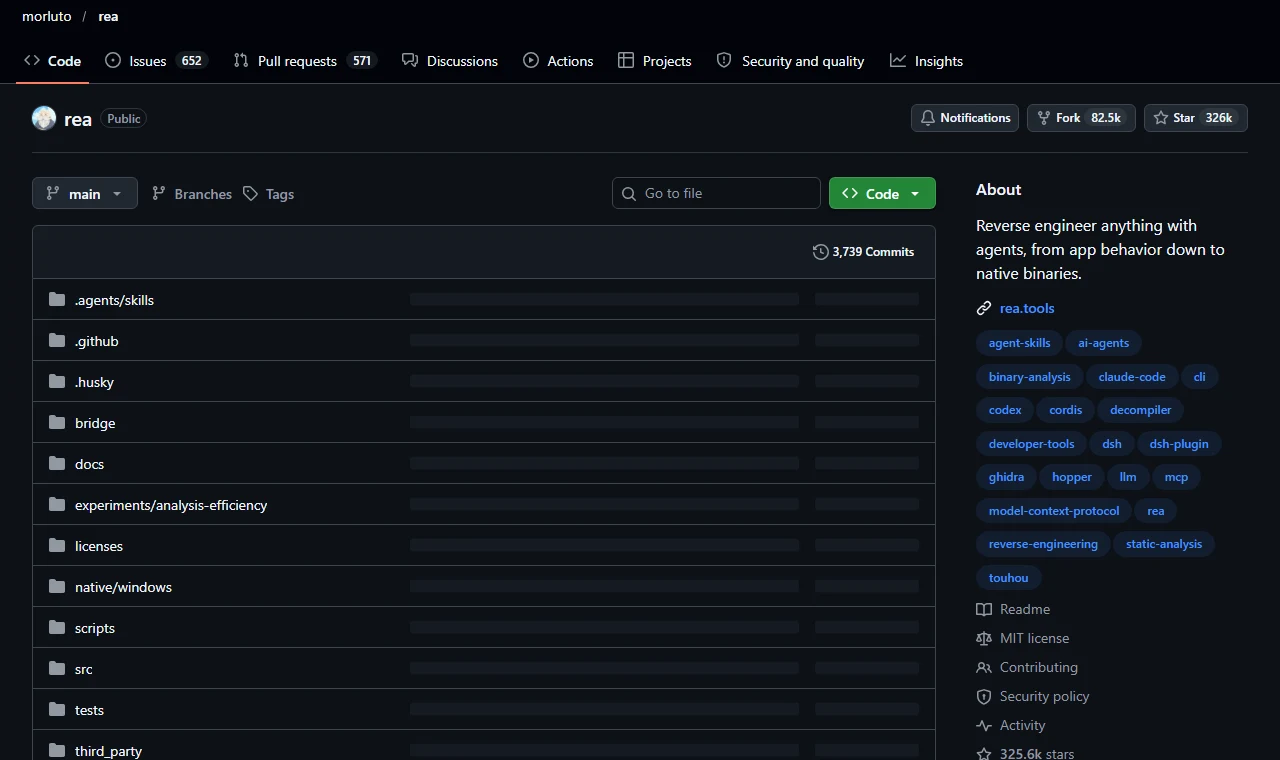Focus the Go to file search field
1280x760 pixels.
coord(716,193)
